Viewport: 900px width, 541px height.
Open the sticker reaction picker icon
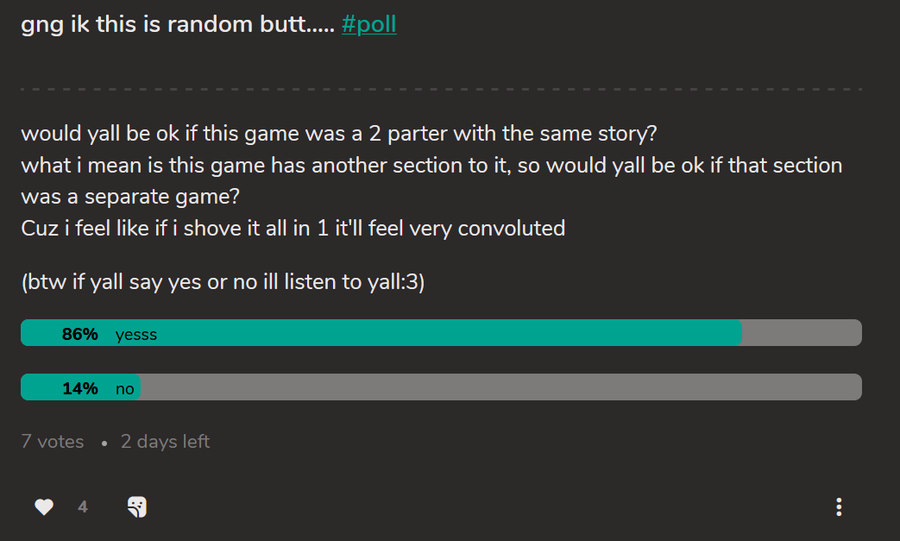pos(137,507)
